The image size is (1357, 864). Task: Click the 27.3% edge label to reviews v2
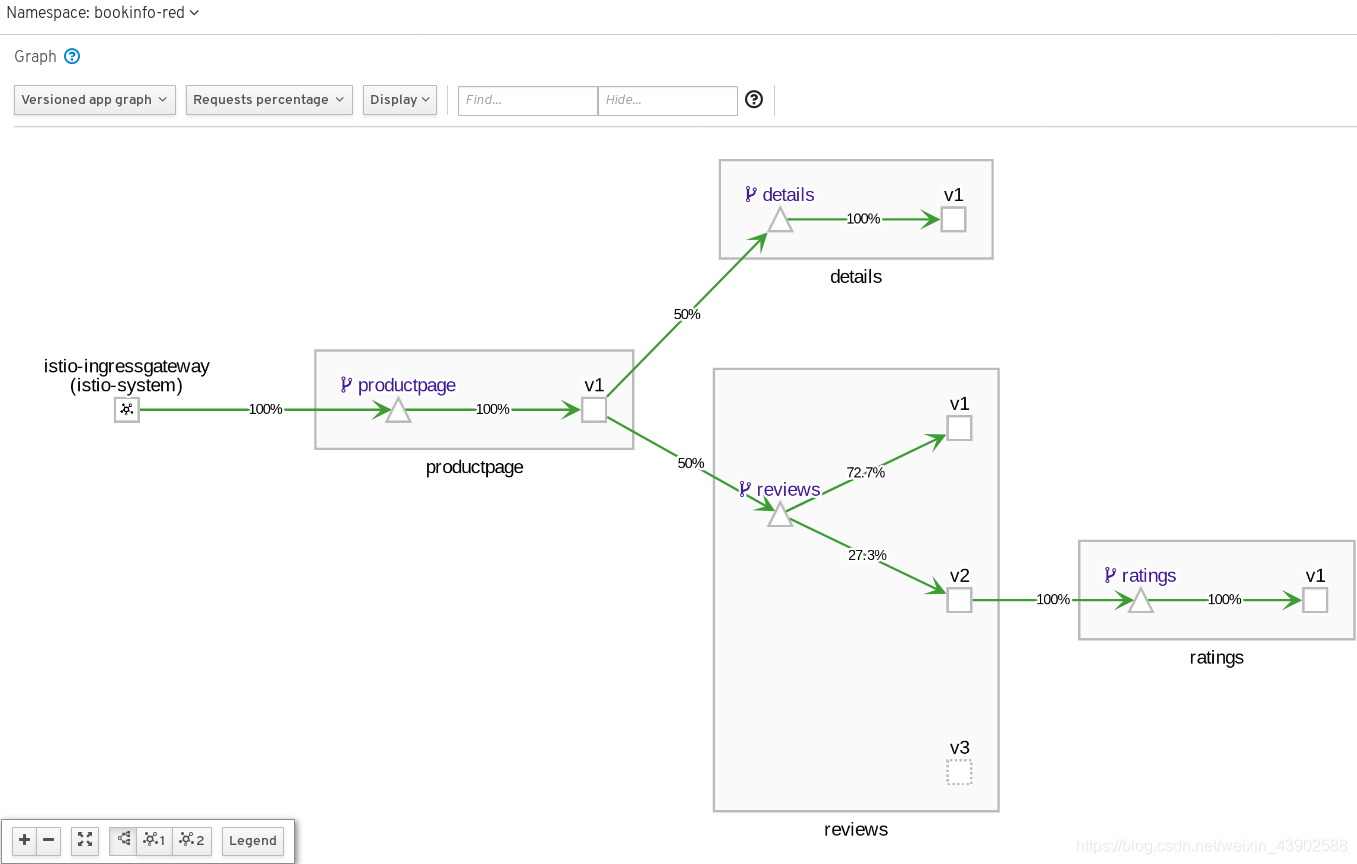coord(867,555)
